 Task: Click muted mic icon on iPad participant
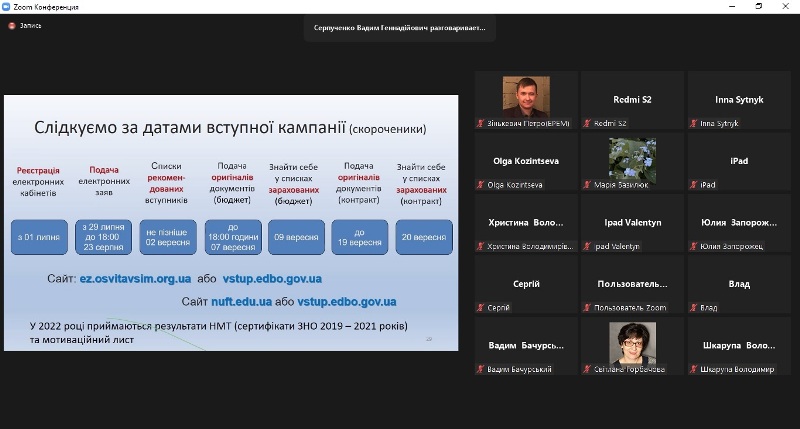693,185
